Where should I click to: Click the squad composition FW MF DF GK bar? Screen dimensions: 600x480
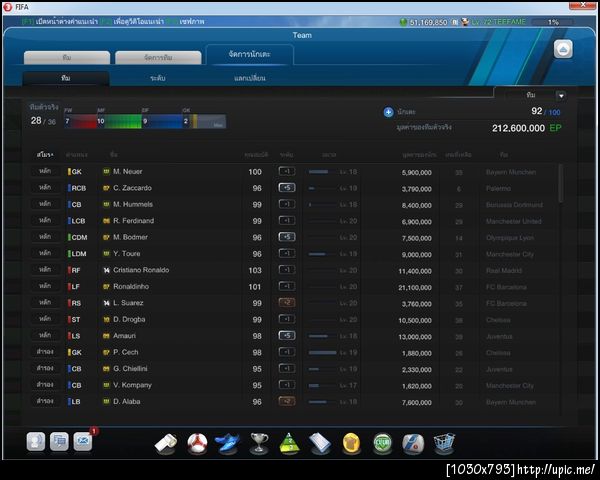[x=145, y=121]
